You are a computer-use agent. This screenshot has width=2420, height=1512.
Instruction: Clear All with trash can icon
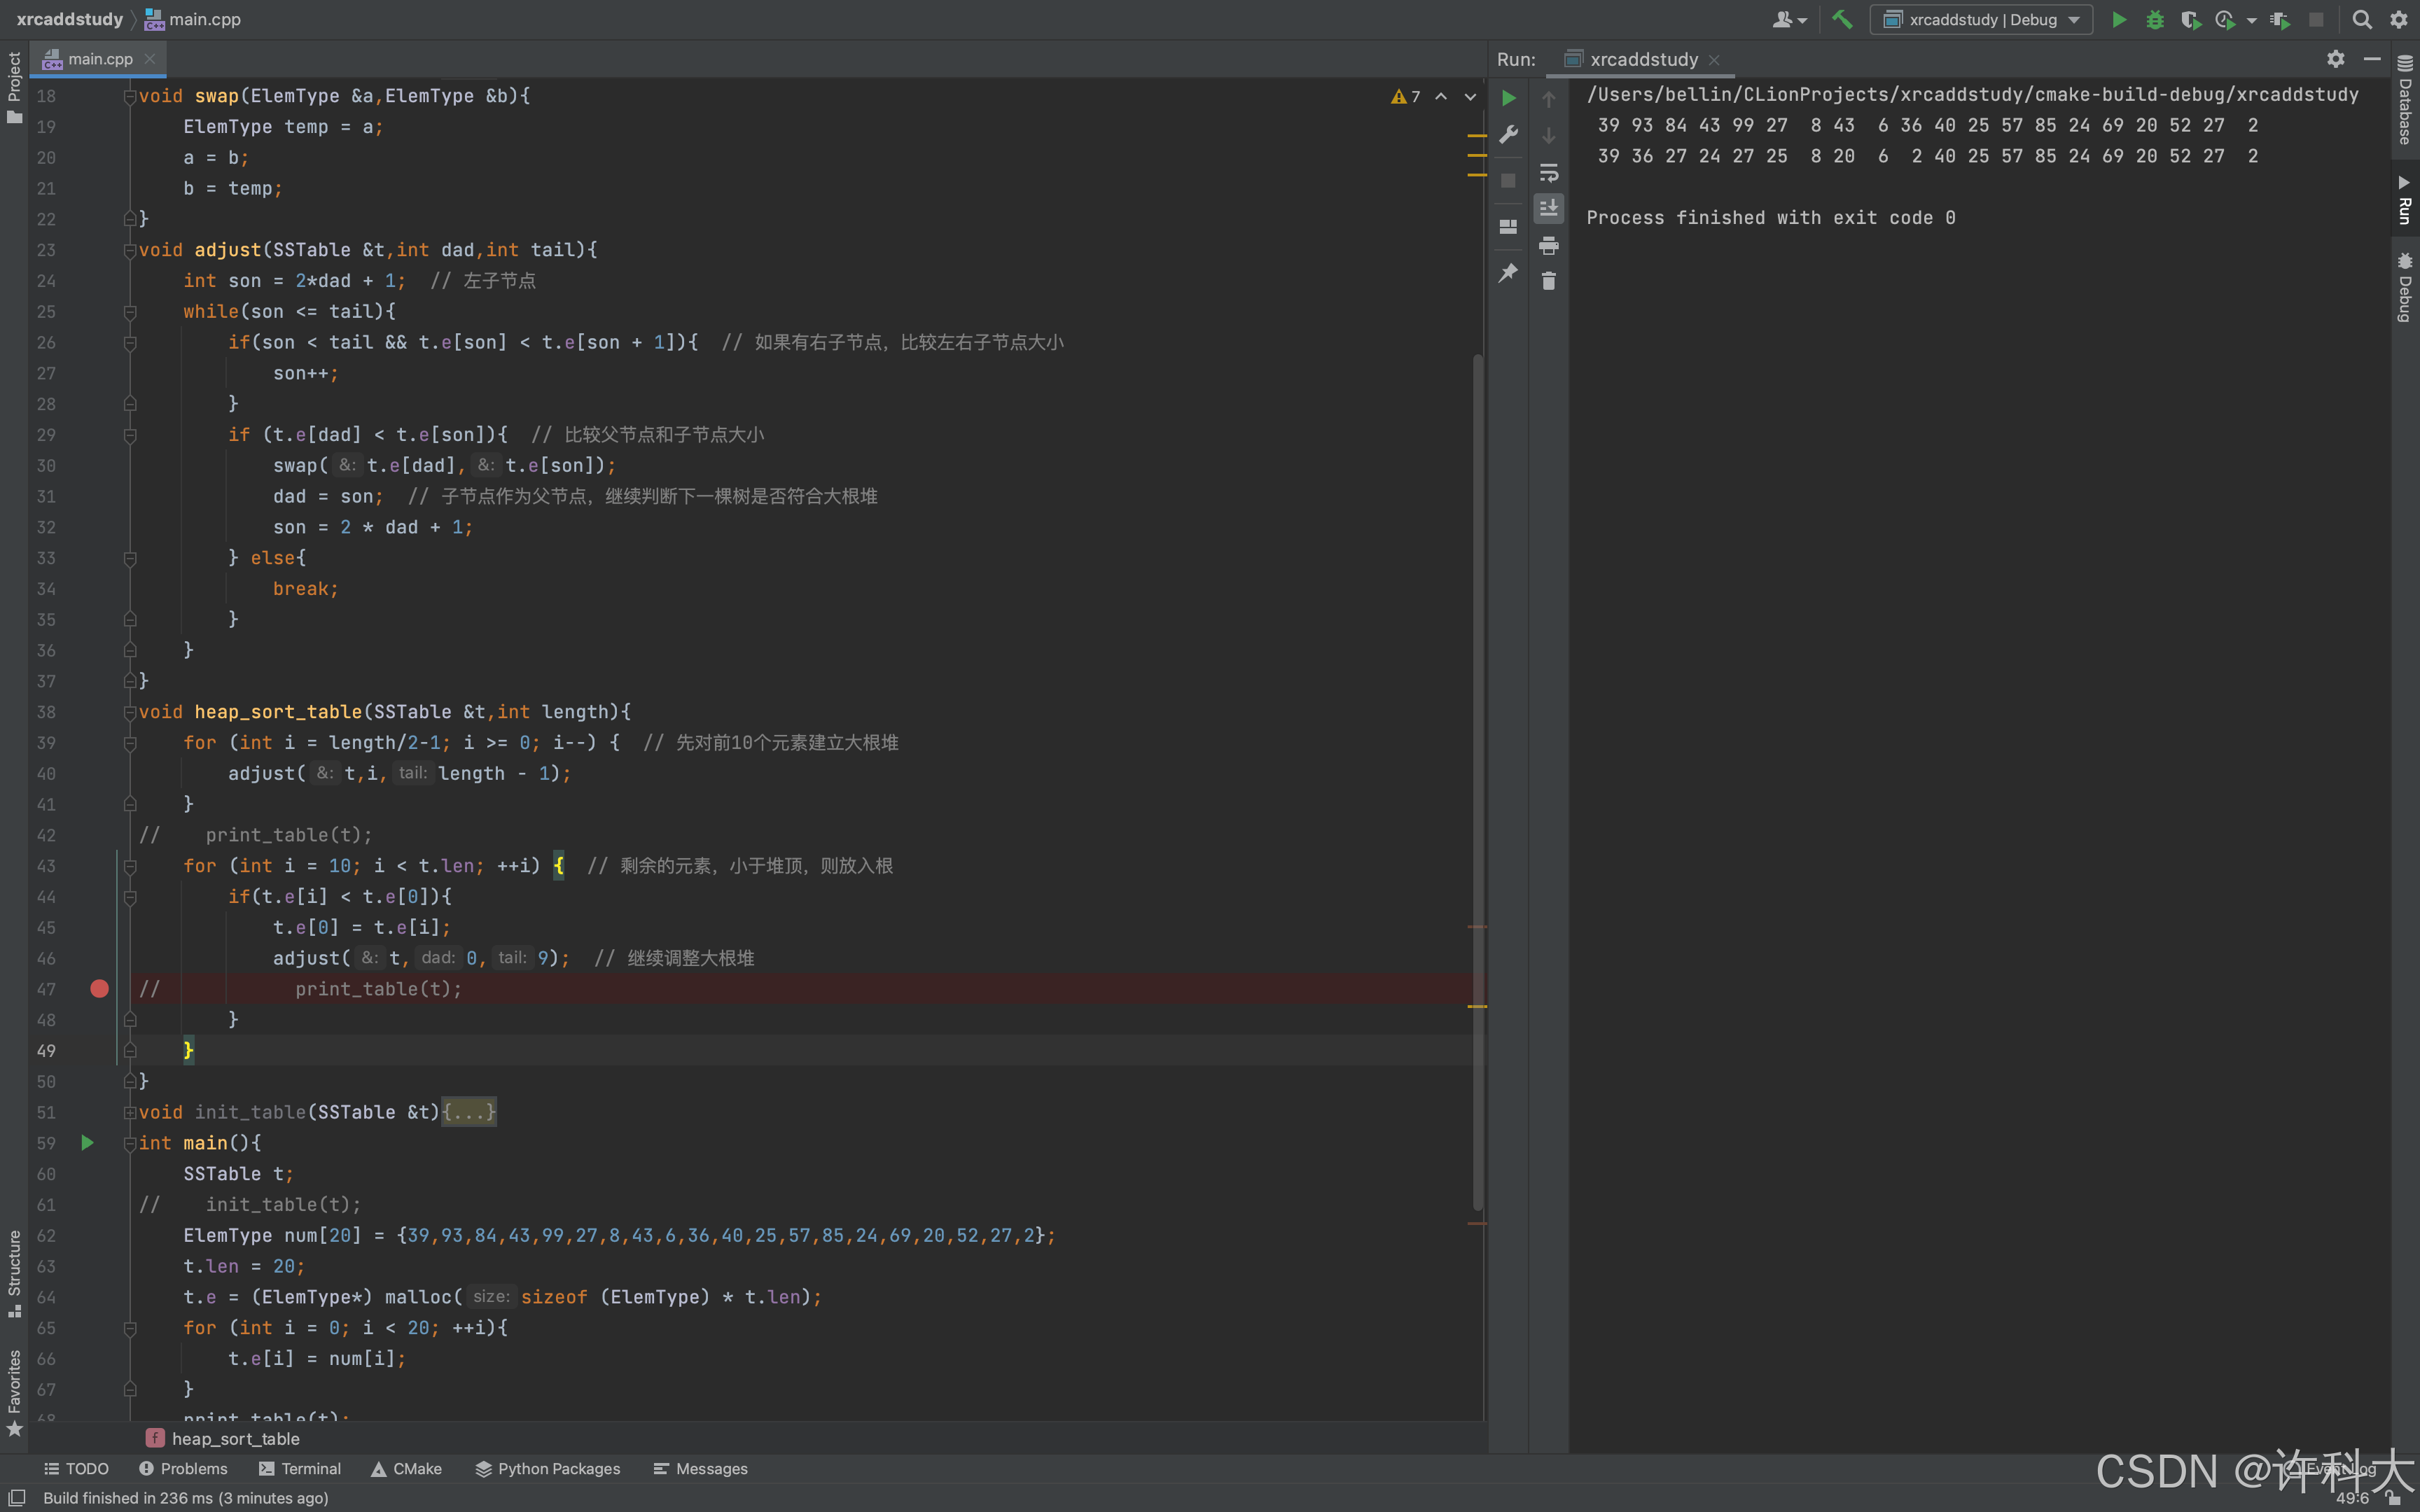click(1548, 281)
